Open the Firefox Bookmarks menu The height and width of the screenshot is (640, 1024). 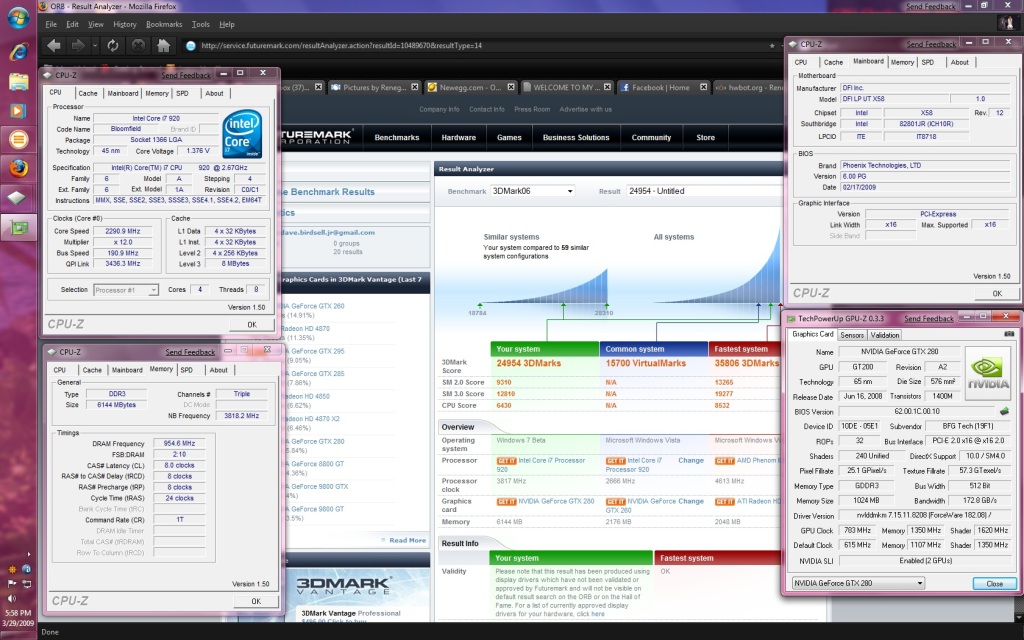pyautogui.click(x=164, y=24)
